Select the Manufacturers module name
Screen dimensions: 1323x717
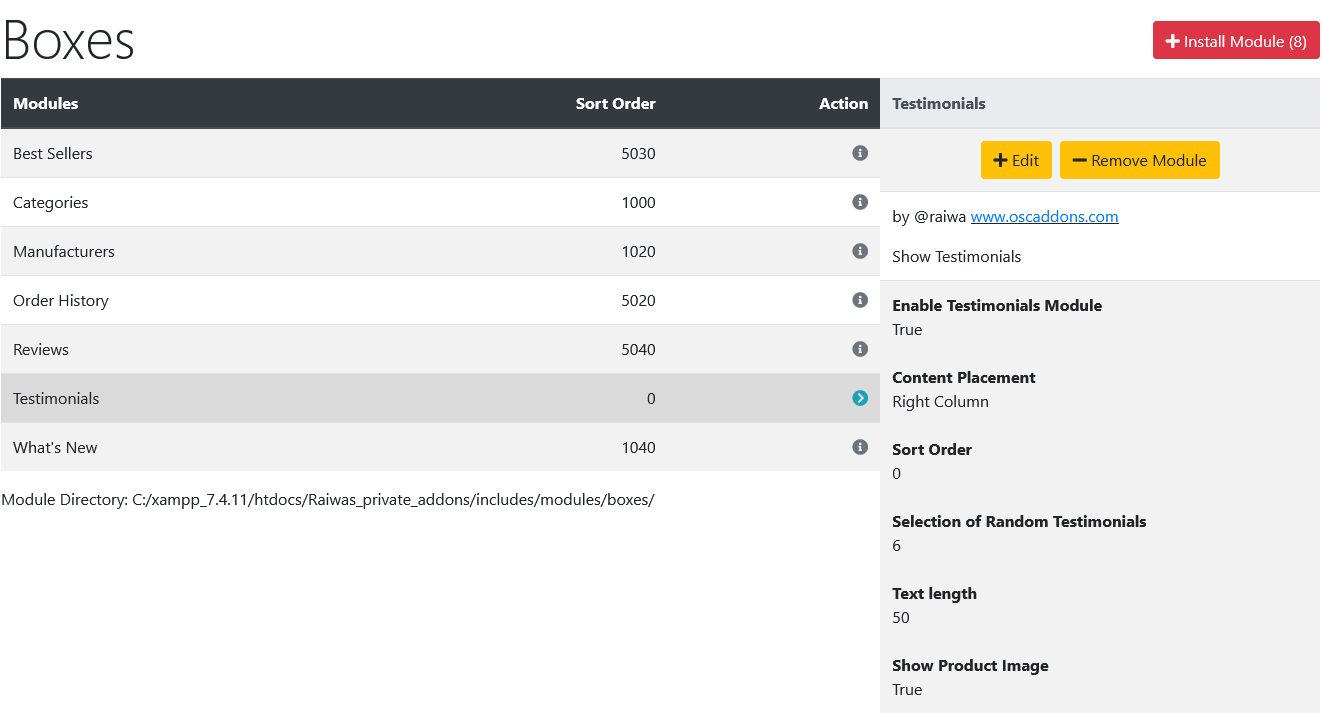64,251
